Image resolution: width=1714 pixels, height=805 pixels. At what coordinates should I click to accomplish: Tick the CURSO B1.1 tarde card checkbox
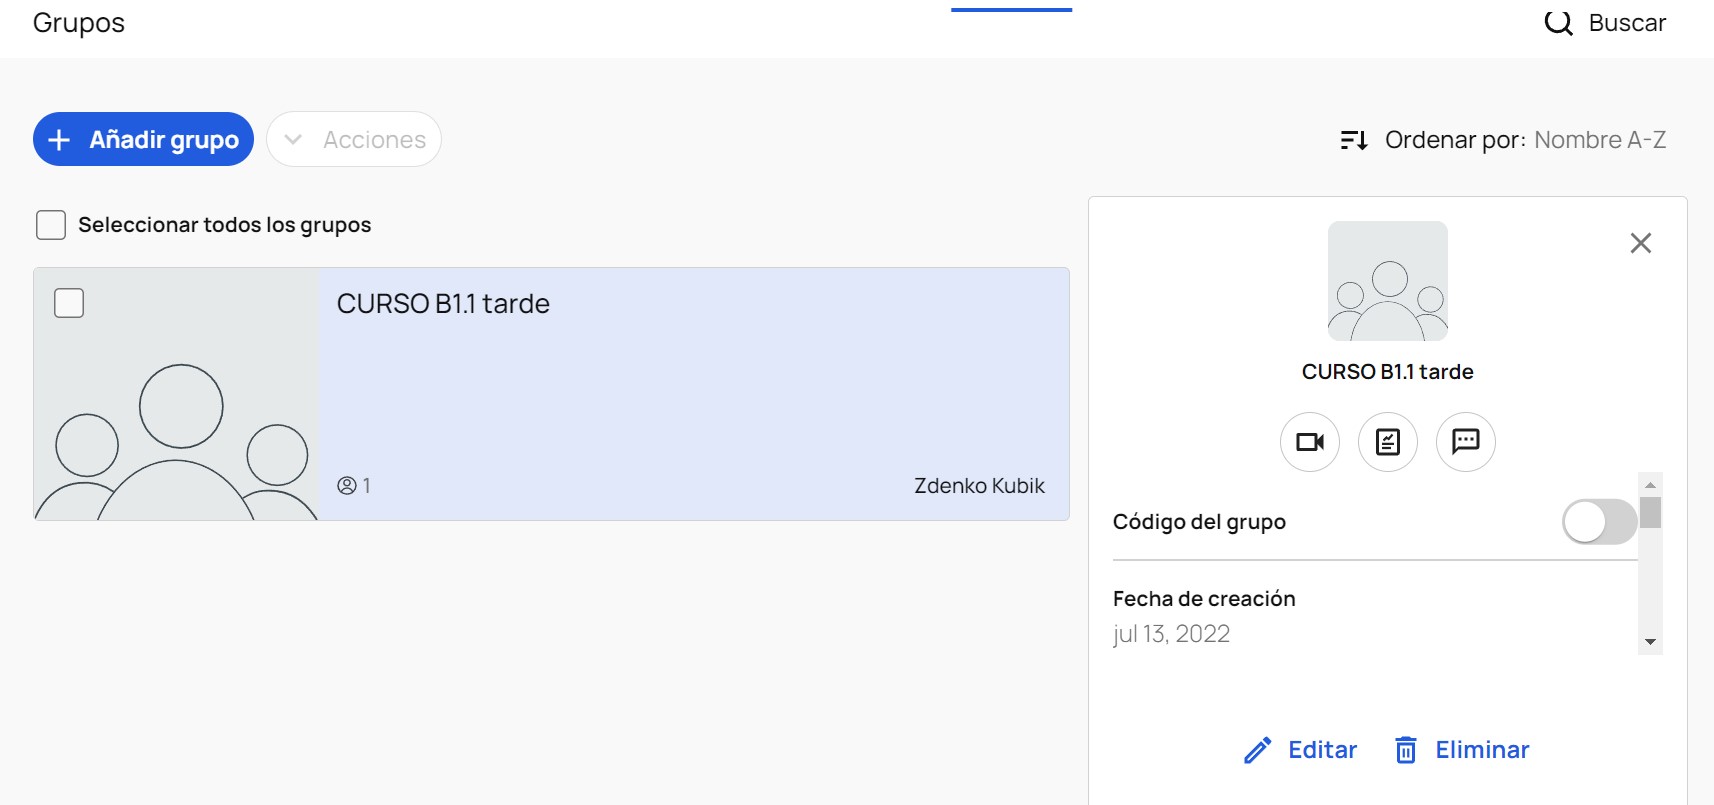click(69, 303)
